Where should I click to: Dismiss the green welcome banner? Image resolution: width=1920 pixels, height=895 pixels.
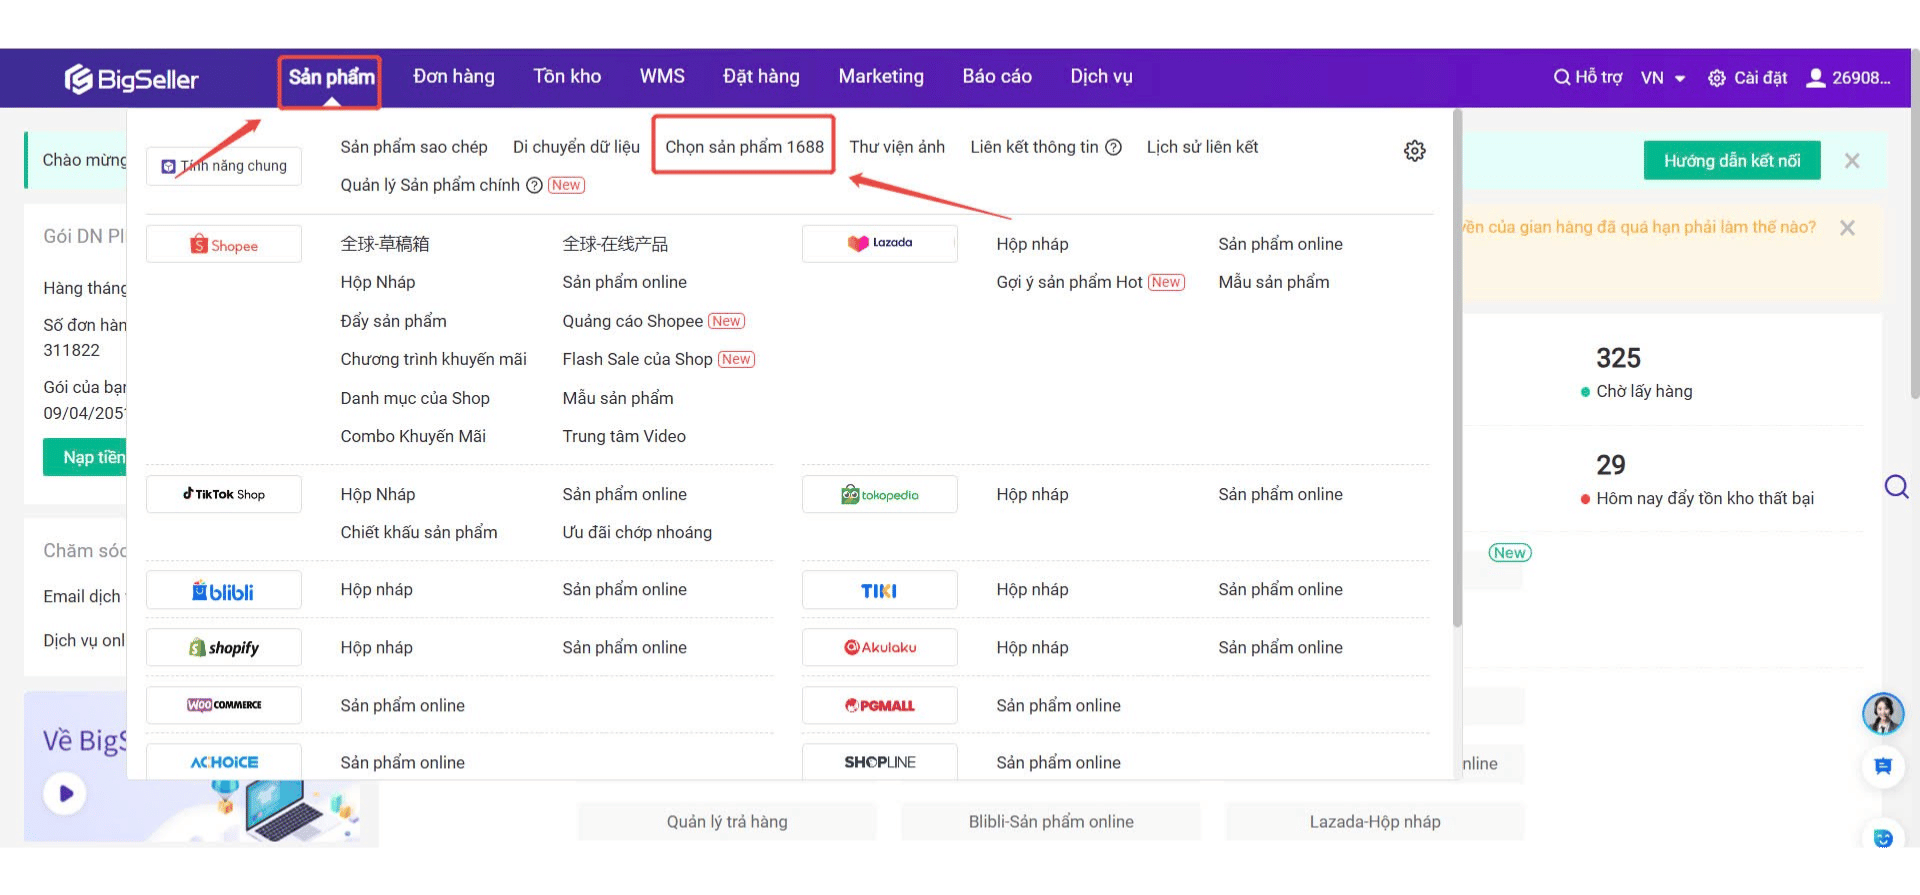click(1852, 161)
